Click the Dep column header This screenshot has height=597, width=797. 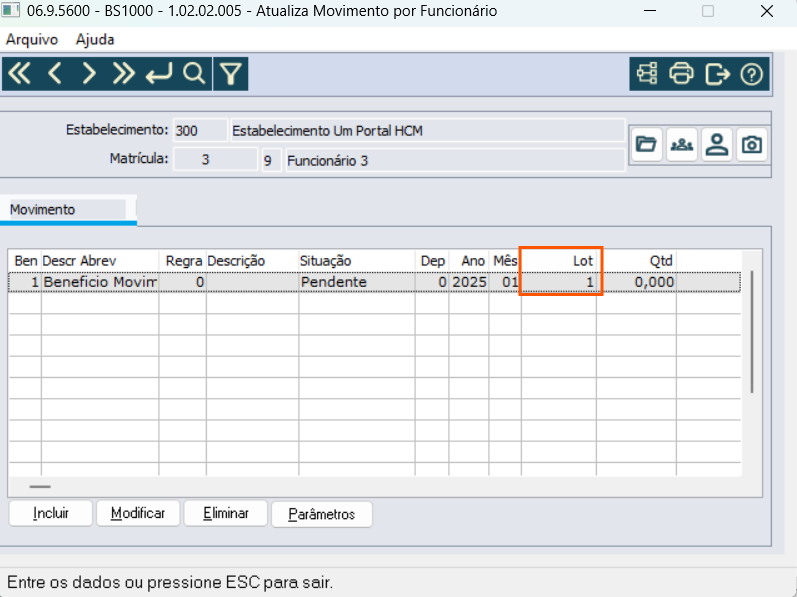[x=432, y=261]
